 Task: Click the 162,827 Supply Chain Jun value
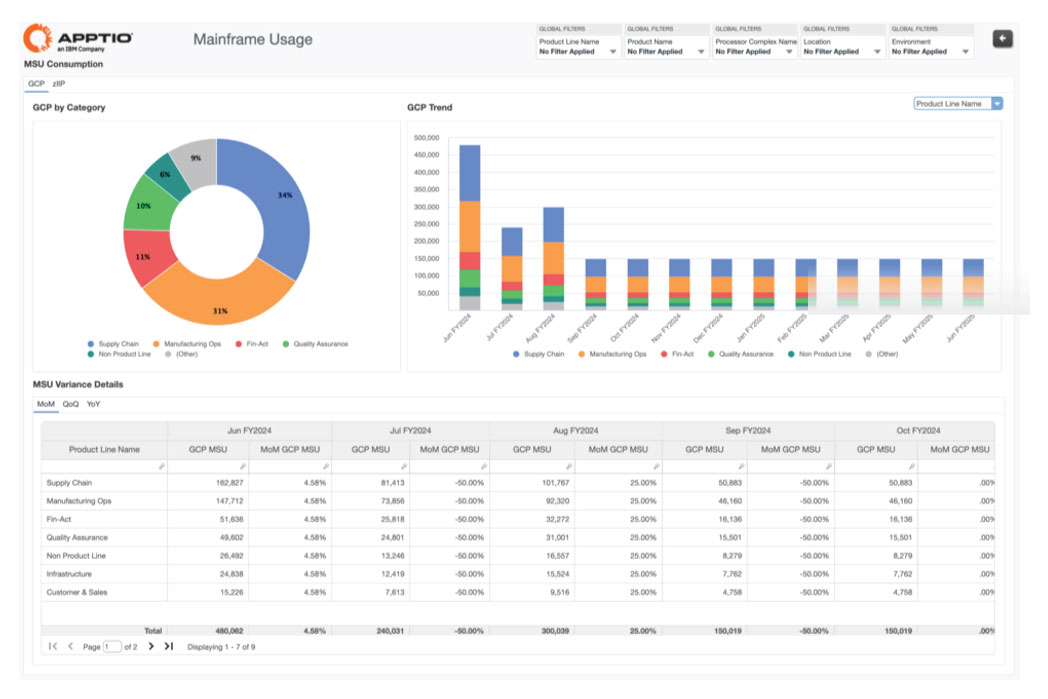(x=230, y=482)
